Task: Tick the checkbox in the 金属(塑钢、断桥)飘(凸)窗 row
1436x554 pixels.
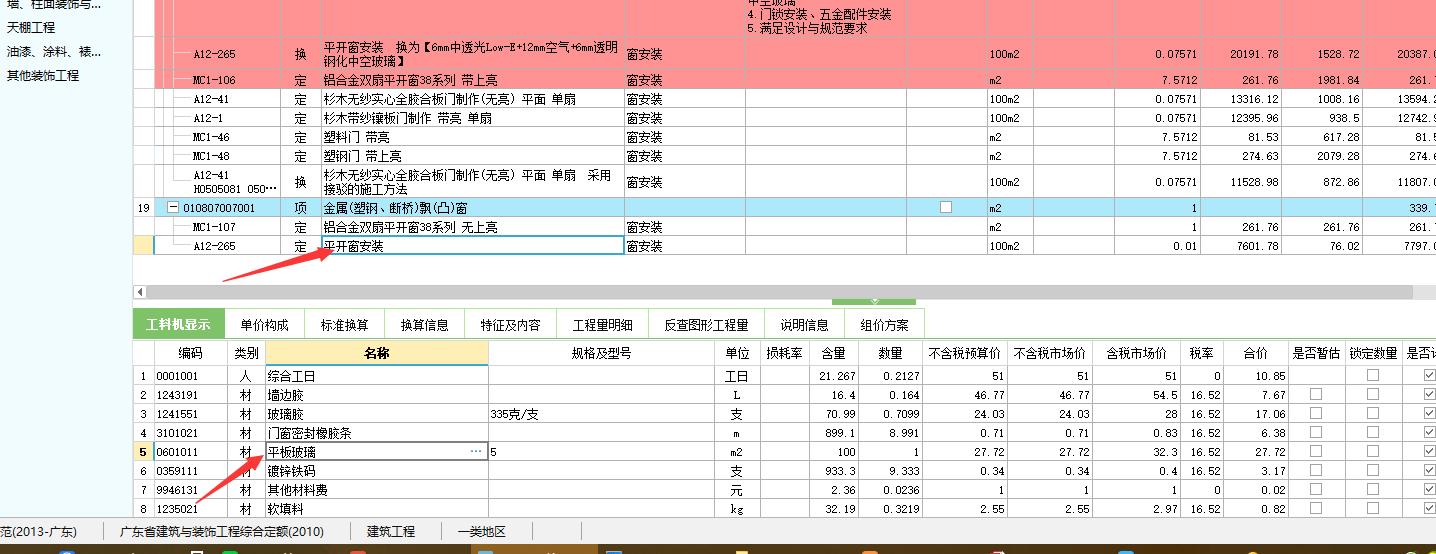Action: point(946,208)
